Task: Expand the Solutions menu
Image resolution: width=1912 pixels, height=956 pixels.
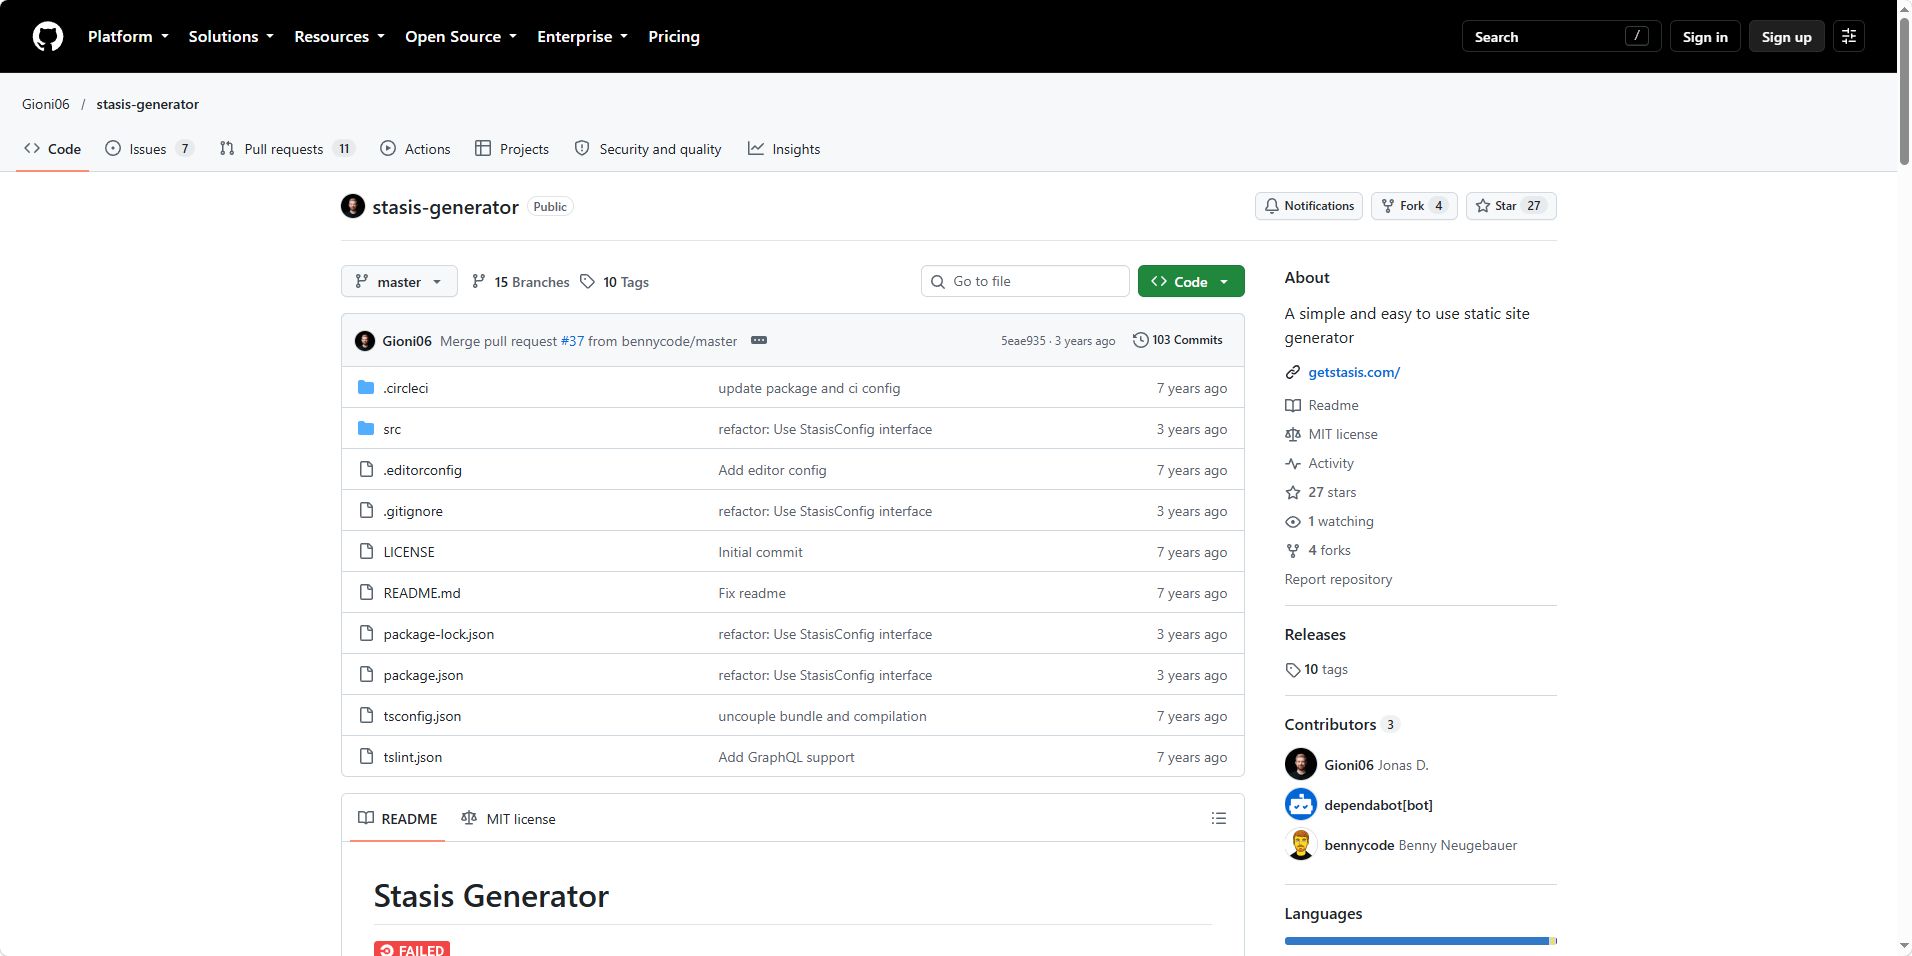Action: coord(231,37)
